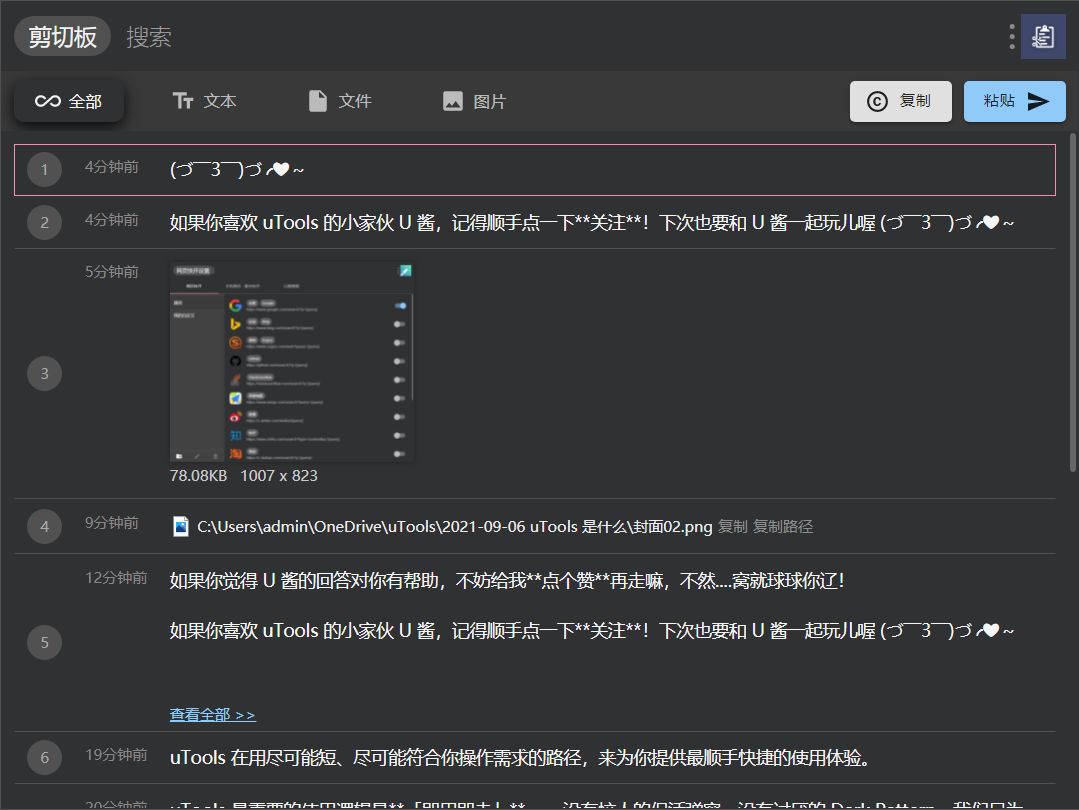Show 全部 clipboard items
The image size is (1079, 810).
69,101
